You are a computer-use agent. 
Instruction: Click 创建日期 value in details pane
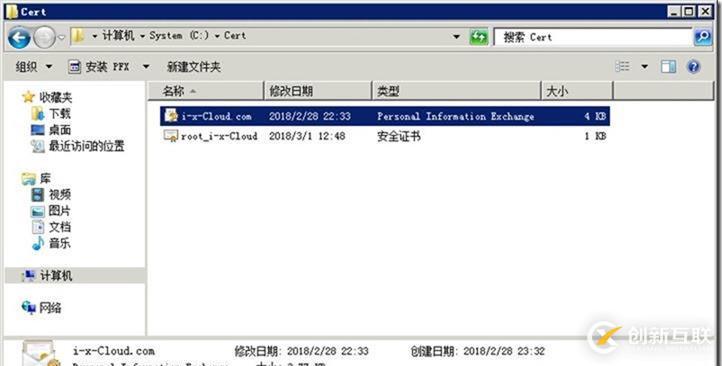504,351
